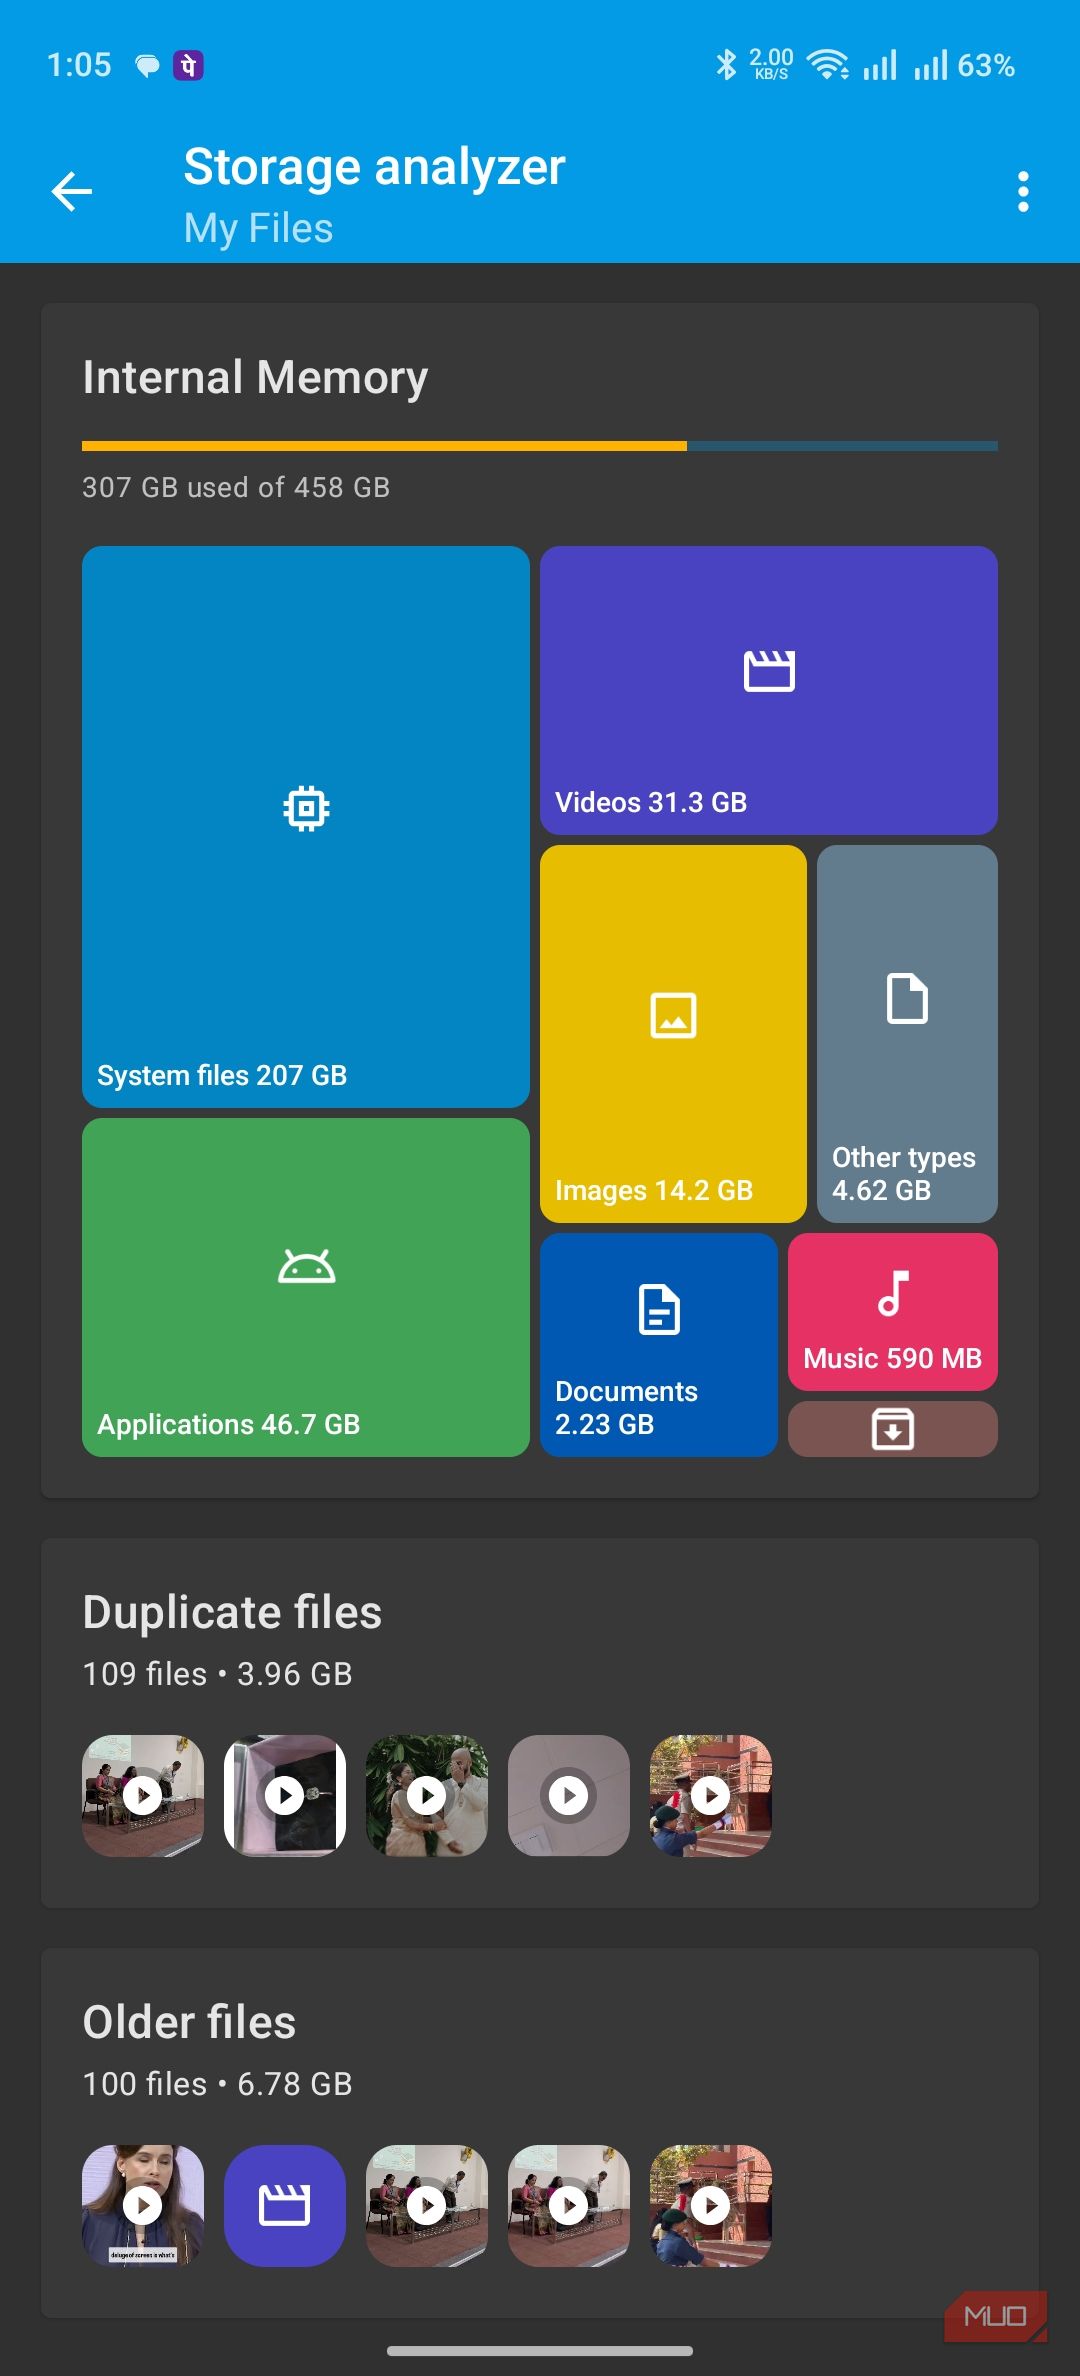Open the Other types 4.62 GB tile
The width and height of the screenshot is (1080, 2376).
click(x=907, y=1034)
